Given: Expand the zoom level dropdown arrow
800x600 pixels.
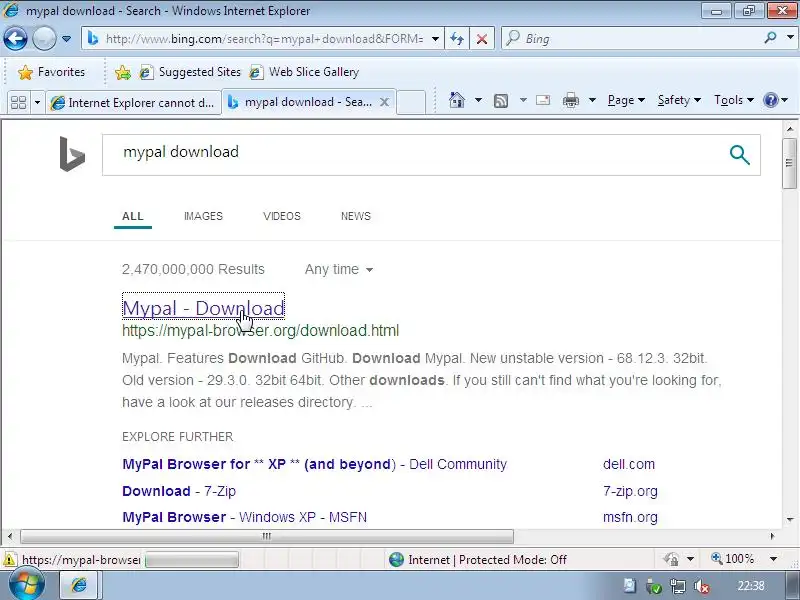Looking at the screenshot, I should click(773, 559).
